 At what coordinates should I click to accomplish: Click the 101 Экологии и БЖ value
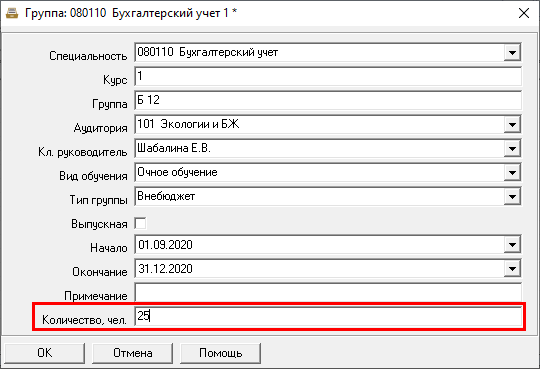188,124
